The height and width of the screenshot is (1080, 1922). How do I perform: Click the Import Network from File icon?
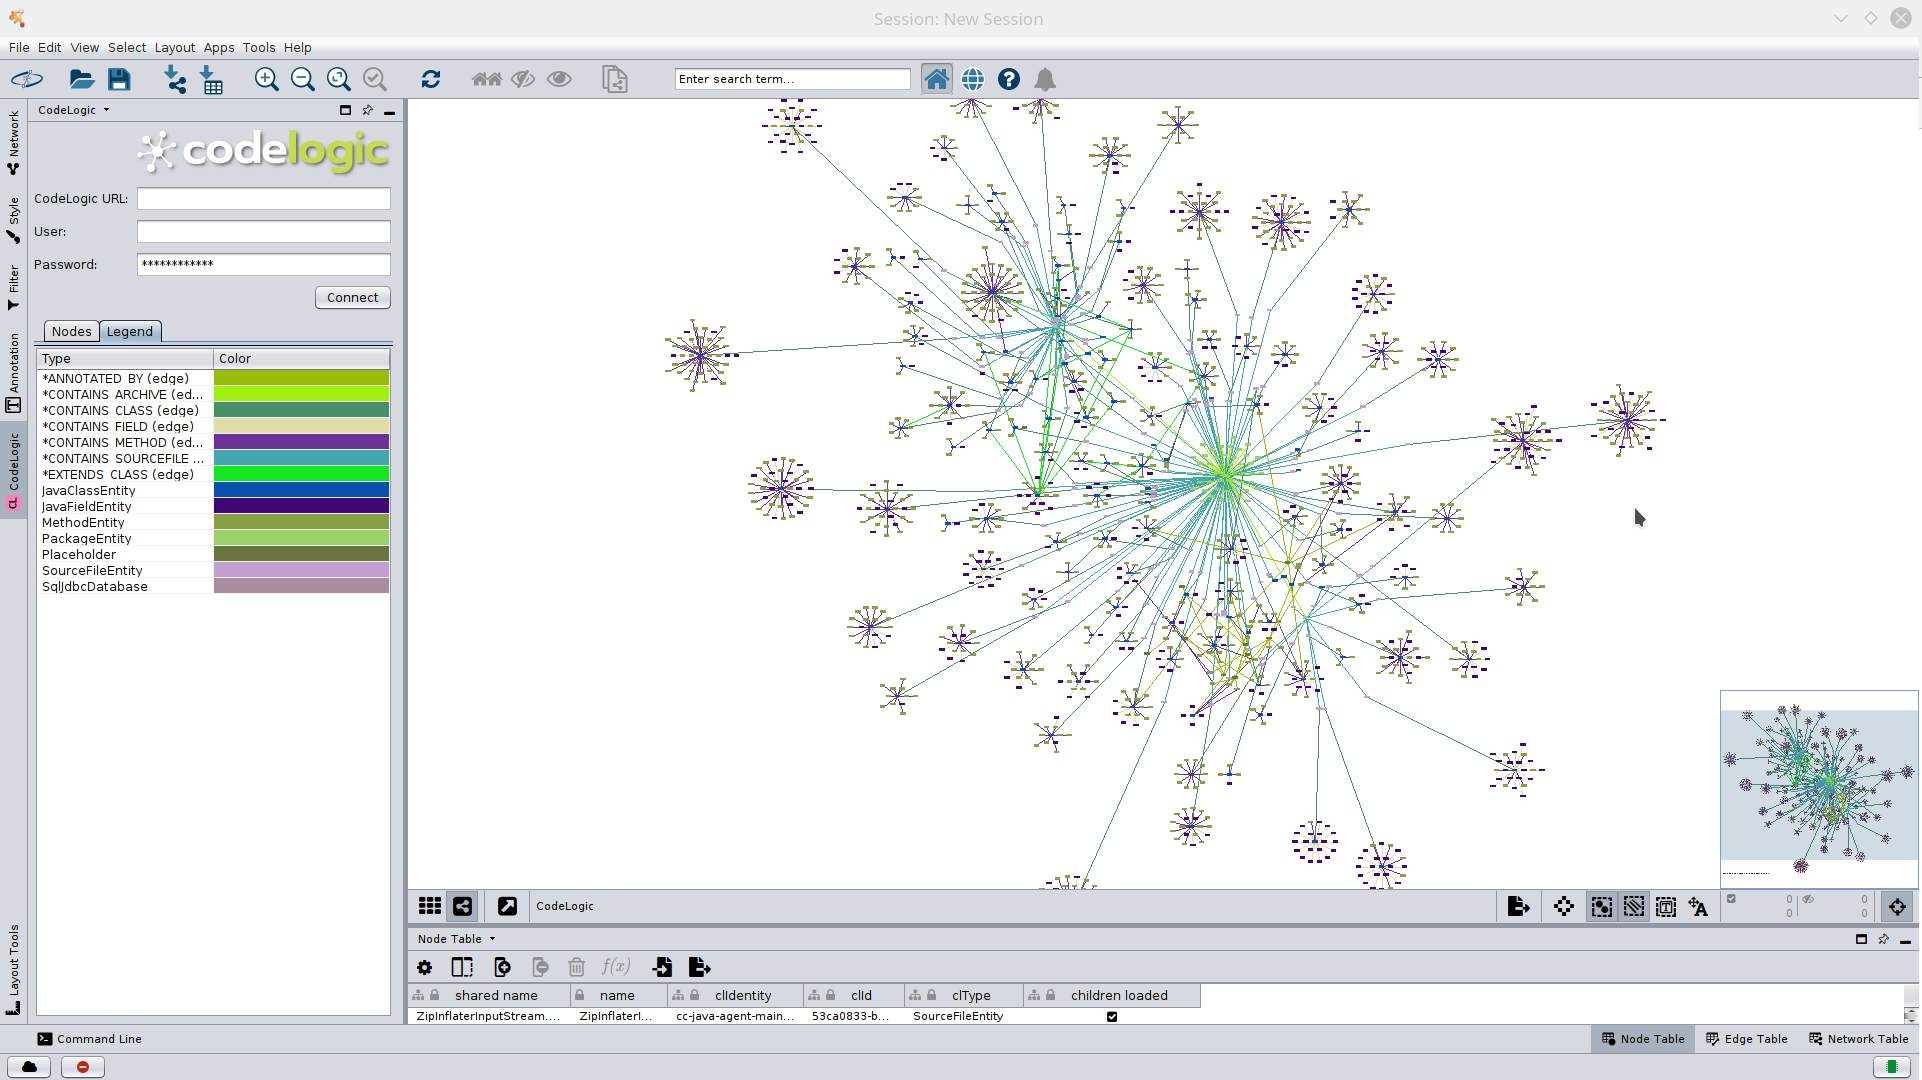click(x=175, y=79)
